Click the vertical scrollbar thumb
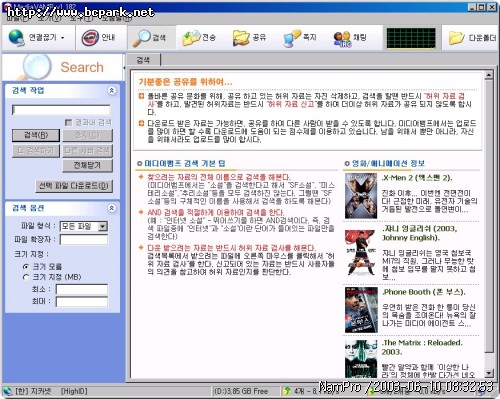Viewport: 500px width, 399px height. [488, 215]
